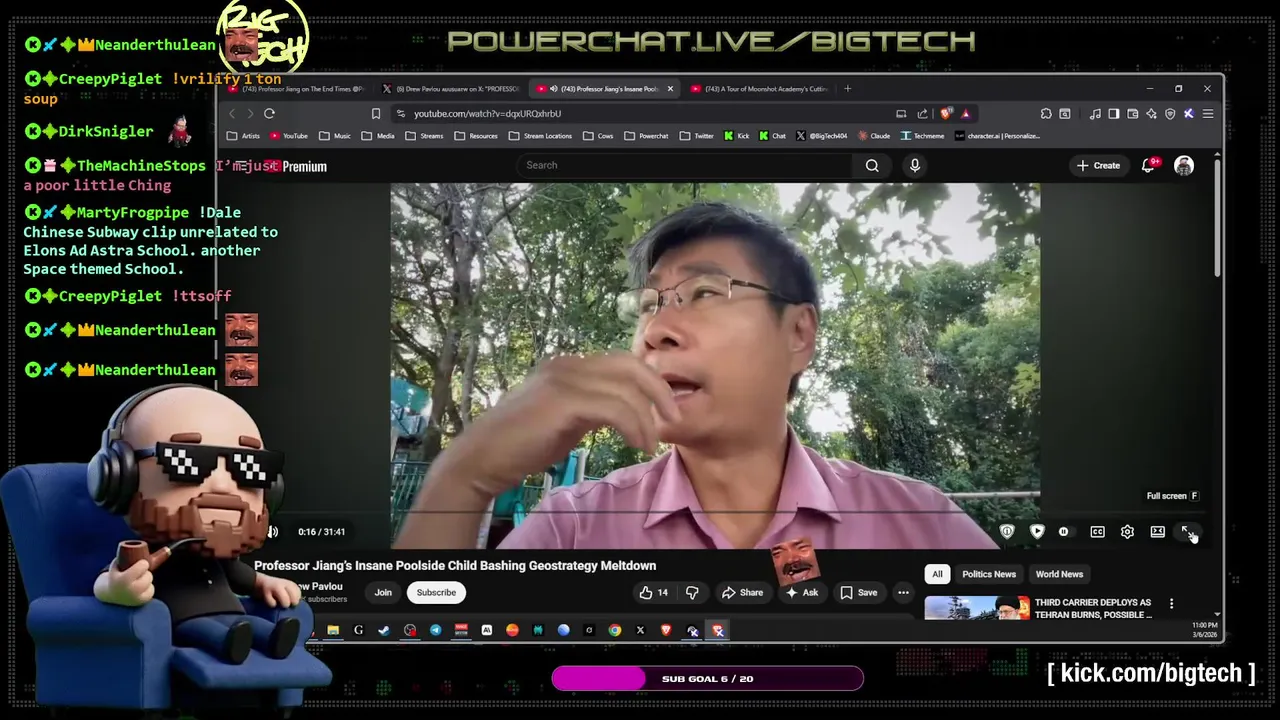
Task: Click the Share button under the video
Action: click(742, 592)
